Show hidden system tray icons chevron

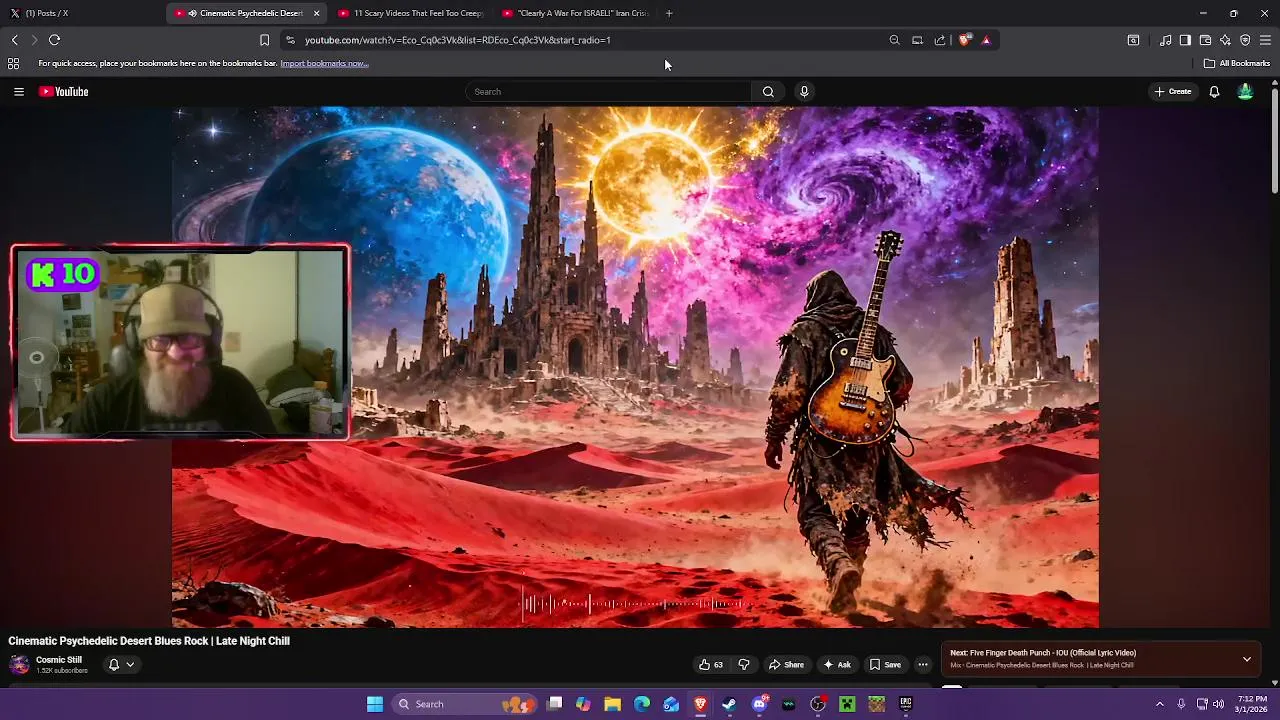click(x=1160, y=704)
